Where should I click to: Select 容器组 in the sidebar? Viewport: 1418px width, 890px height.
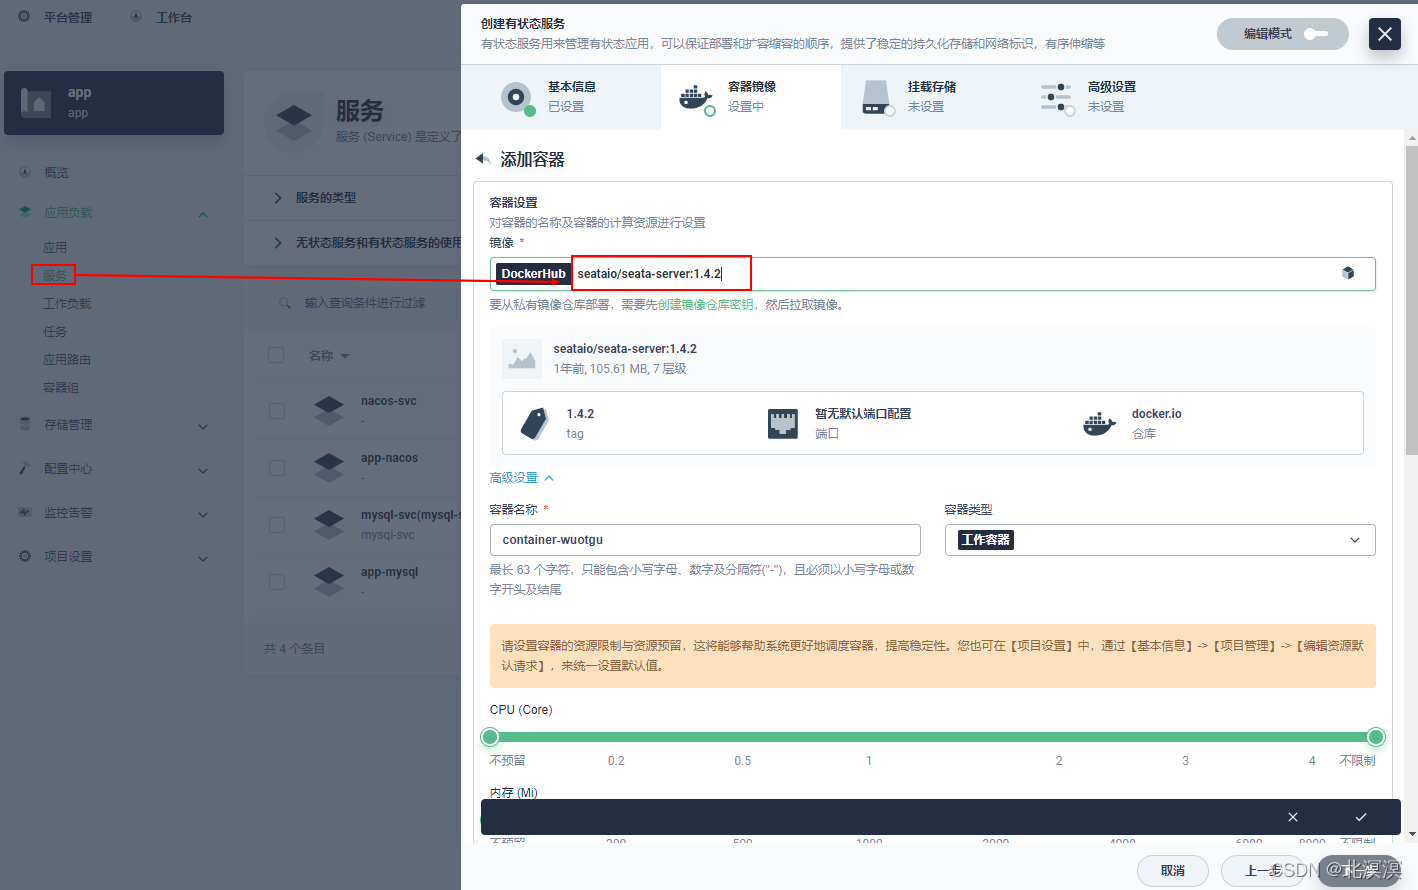pos(61,388)
